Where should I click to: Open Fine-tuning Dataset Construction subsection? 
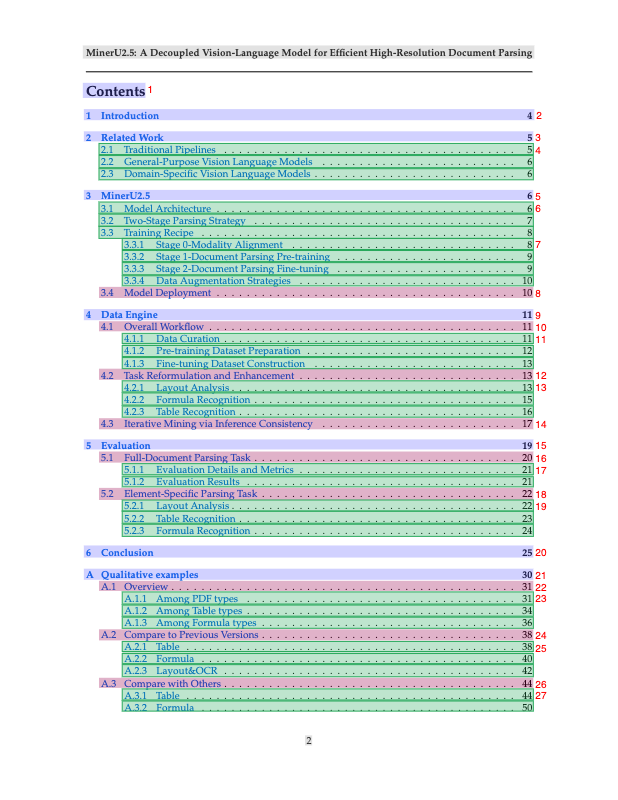[x=230, y=364]
